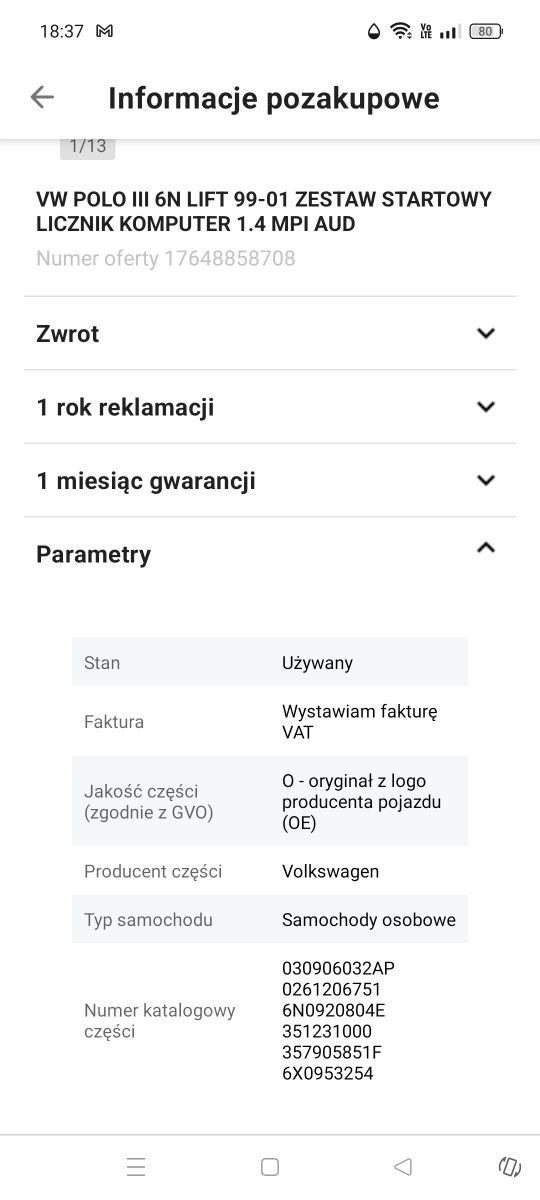
Task: Tap the Wi-Fi status icon
Action: click(x=401, y=31)
